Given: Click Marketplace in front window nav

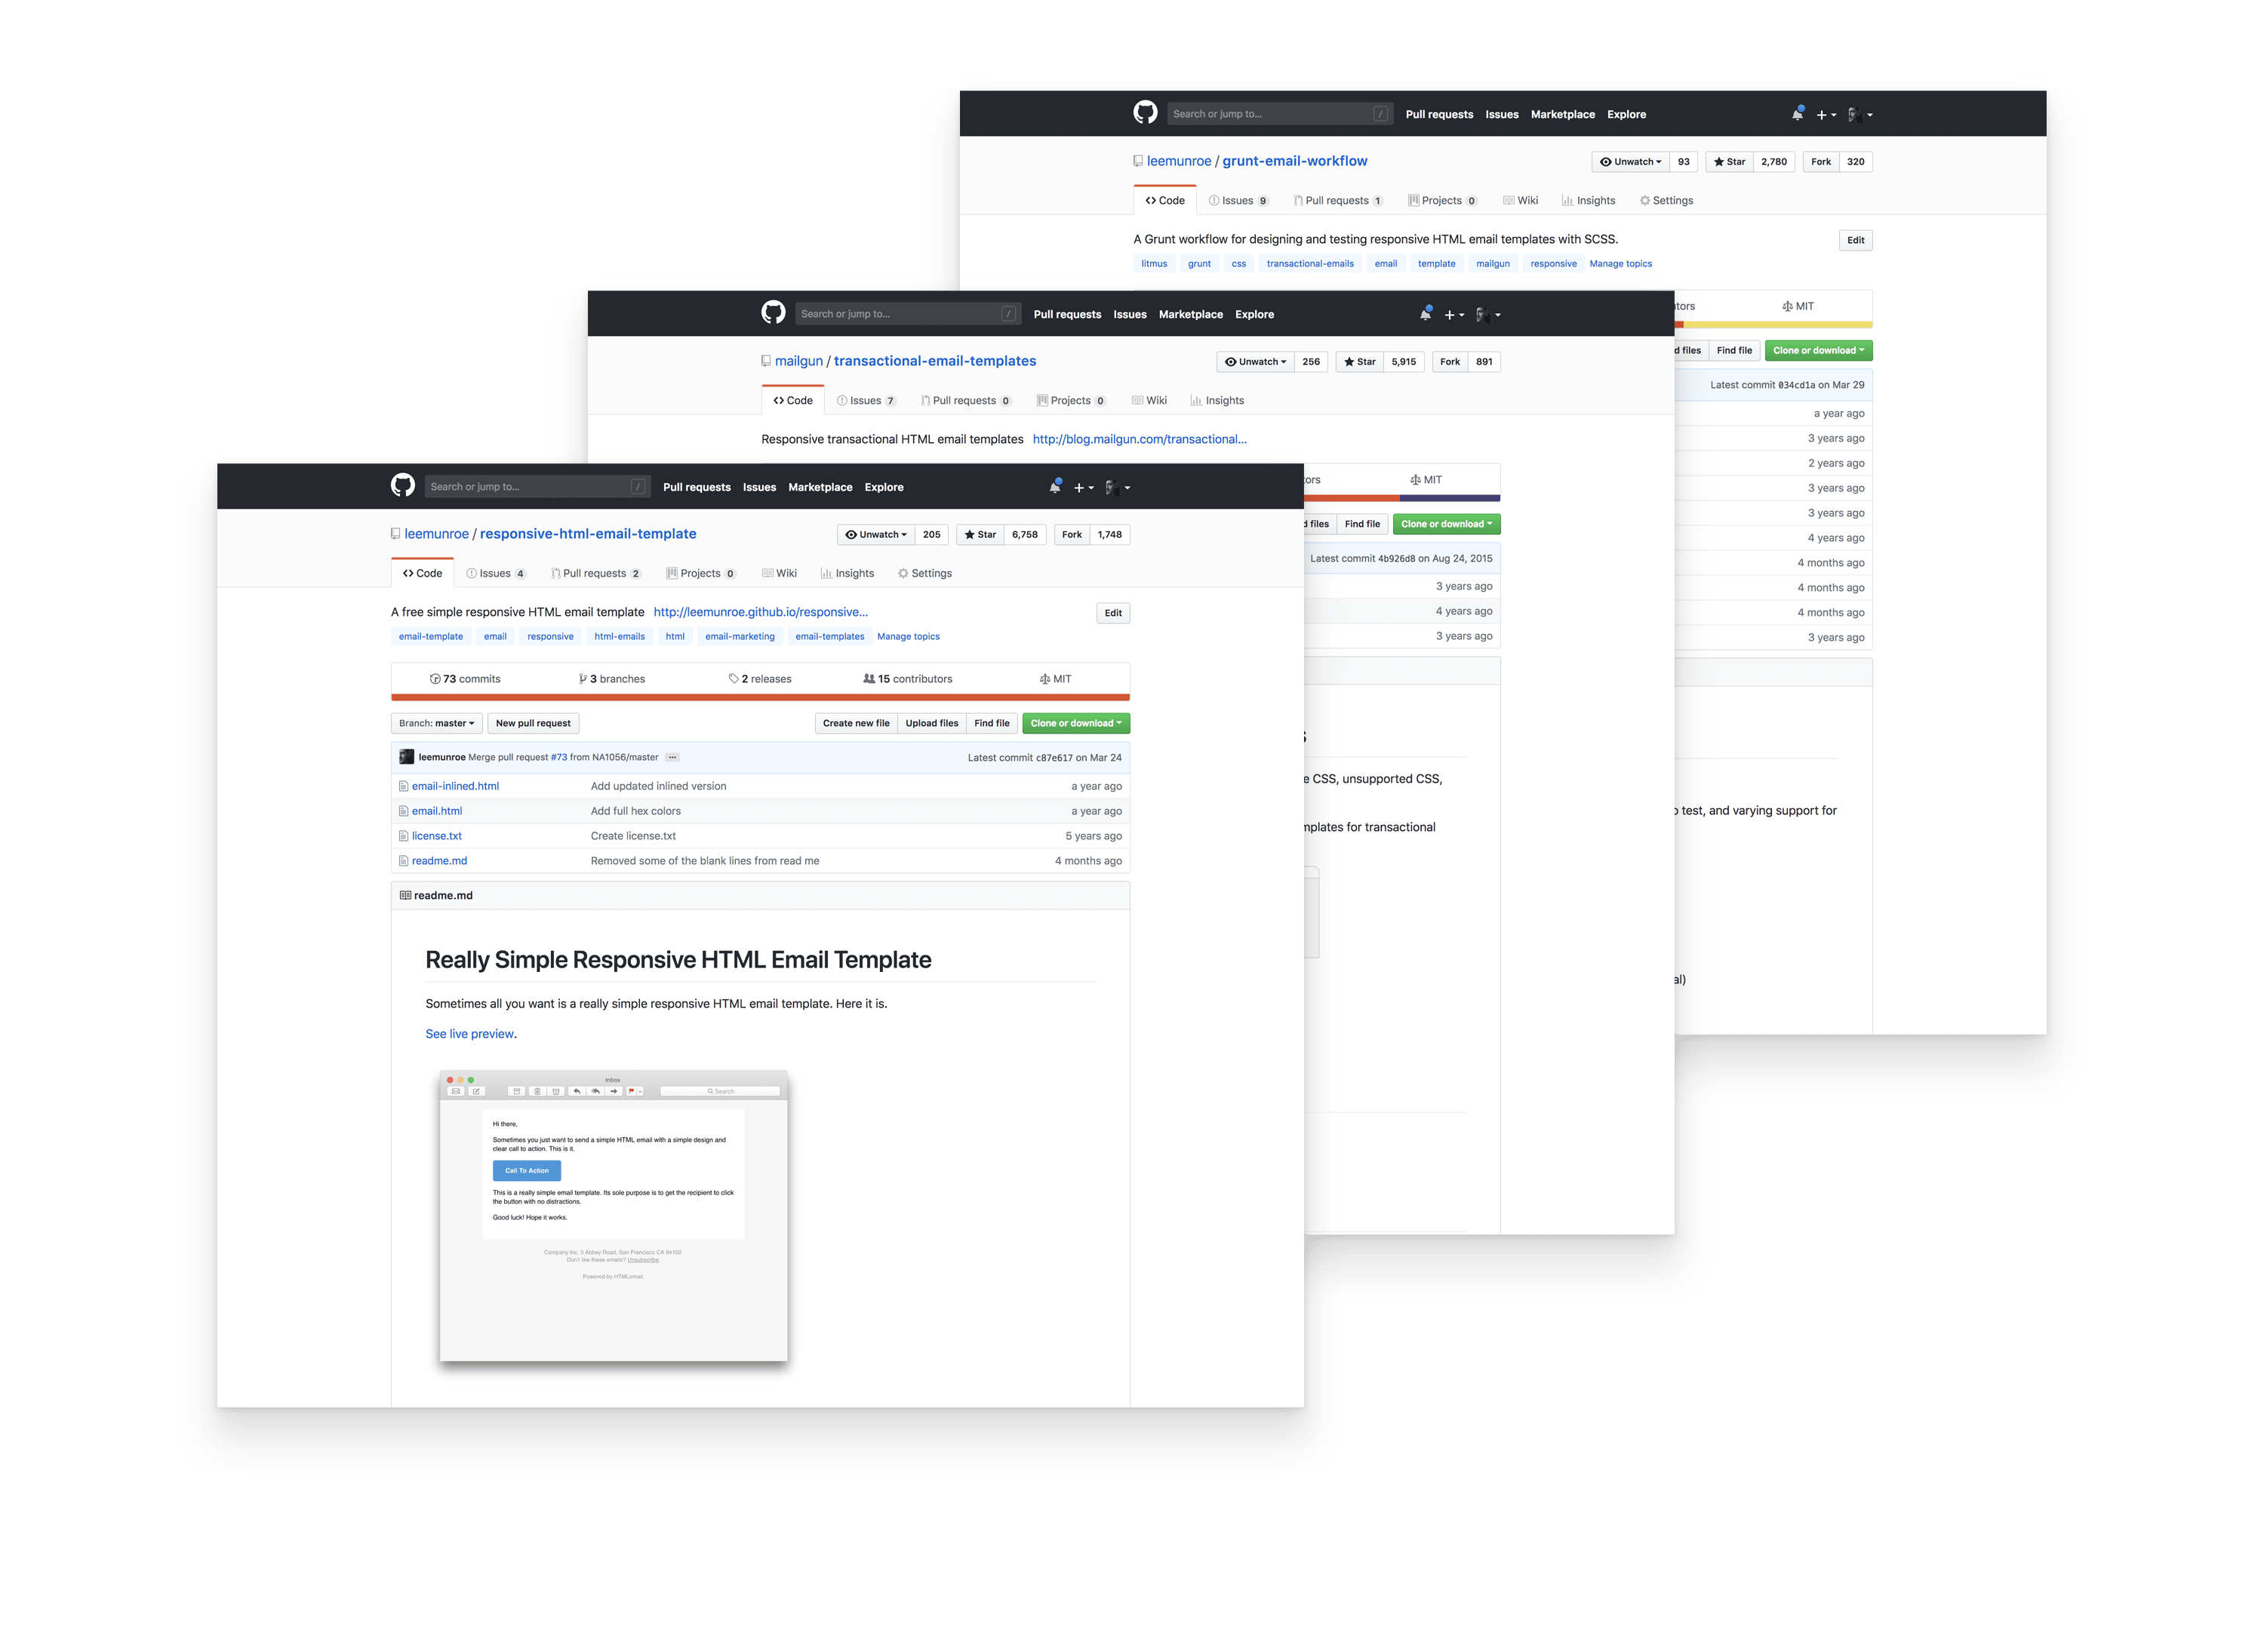Looking at the screenshot, I should coord(820,487).
